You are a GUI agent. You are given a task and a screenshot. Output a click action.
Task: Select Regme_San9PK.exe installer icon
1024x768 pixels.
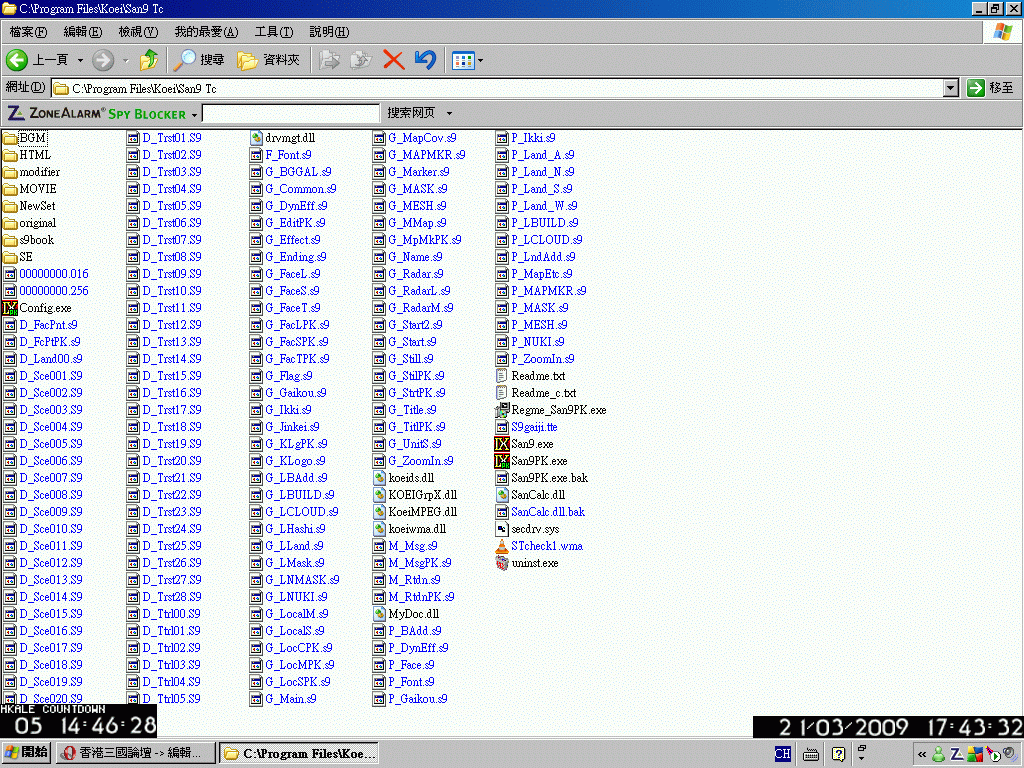(x=502, y=409)
